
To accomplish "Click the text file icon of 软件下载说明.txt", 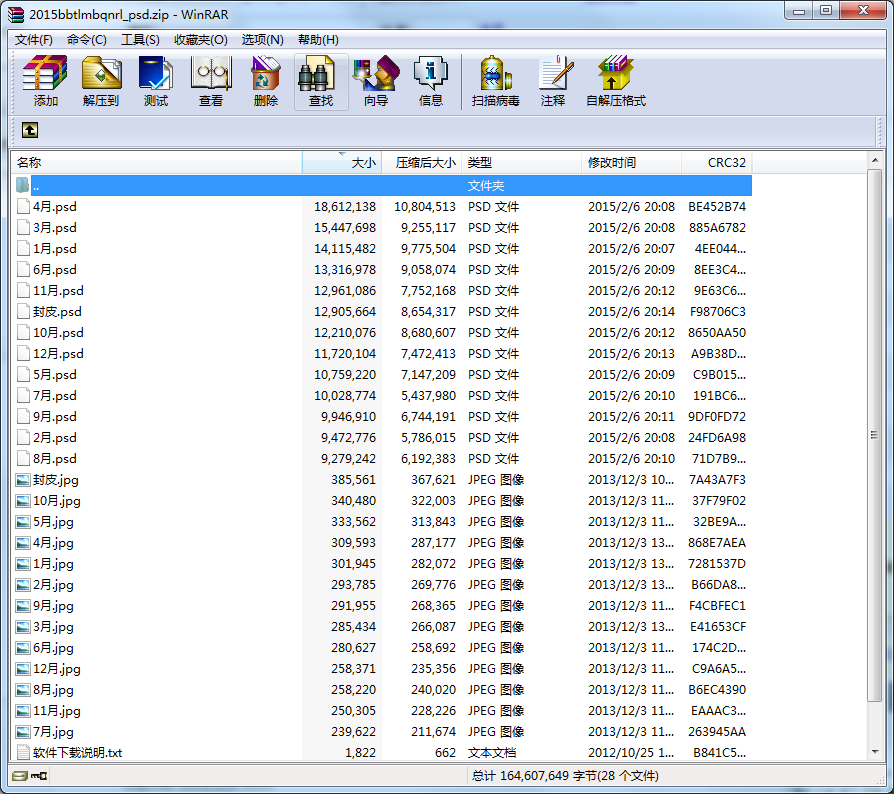I will pyautogui.click(x=23, y=752).
